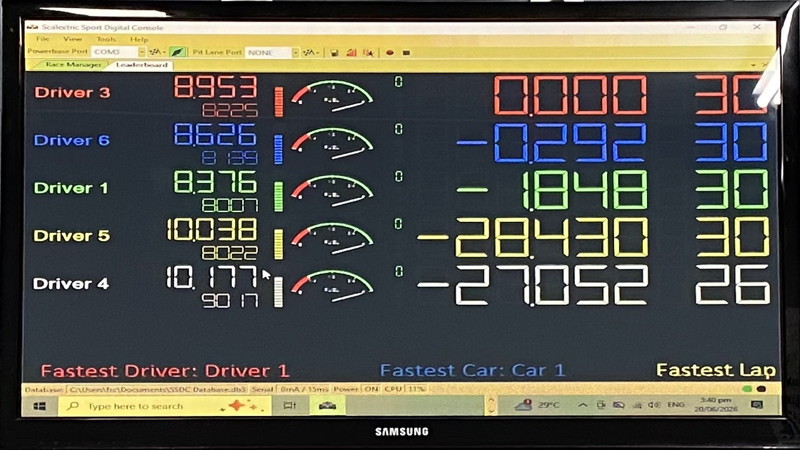Click the green status light in status bar
Viewport: 800px width, 450px height.
747,389
